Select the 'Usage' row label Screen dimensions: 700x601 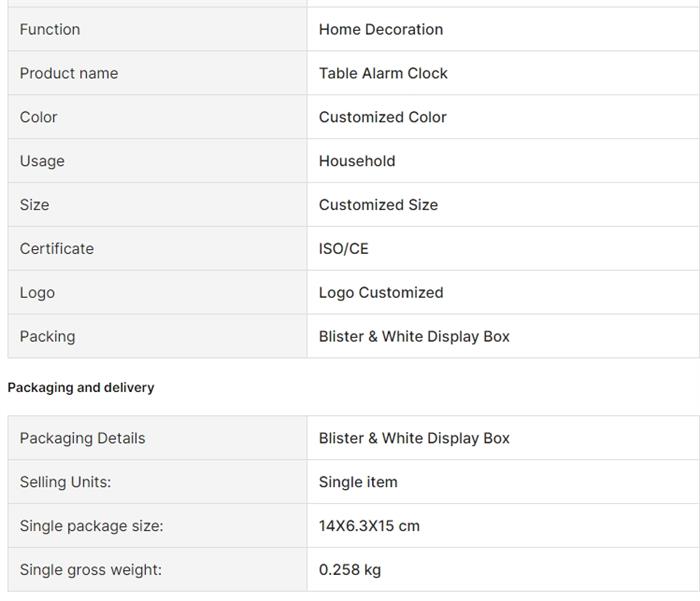point(42,161)
